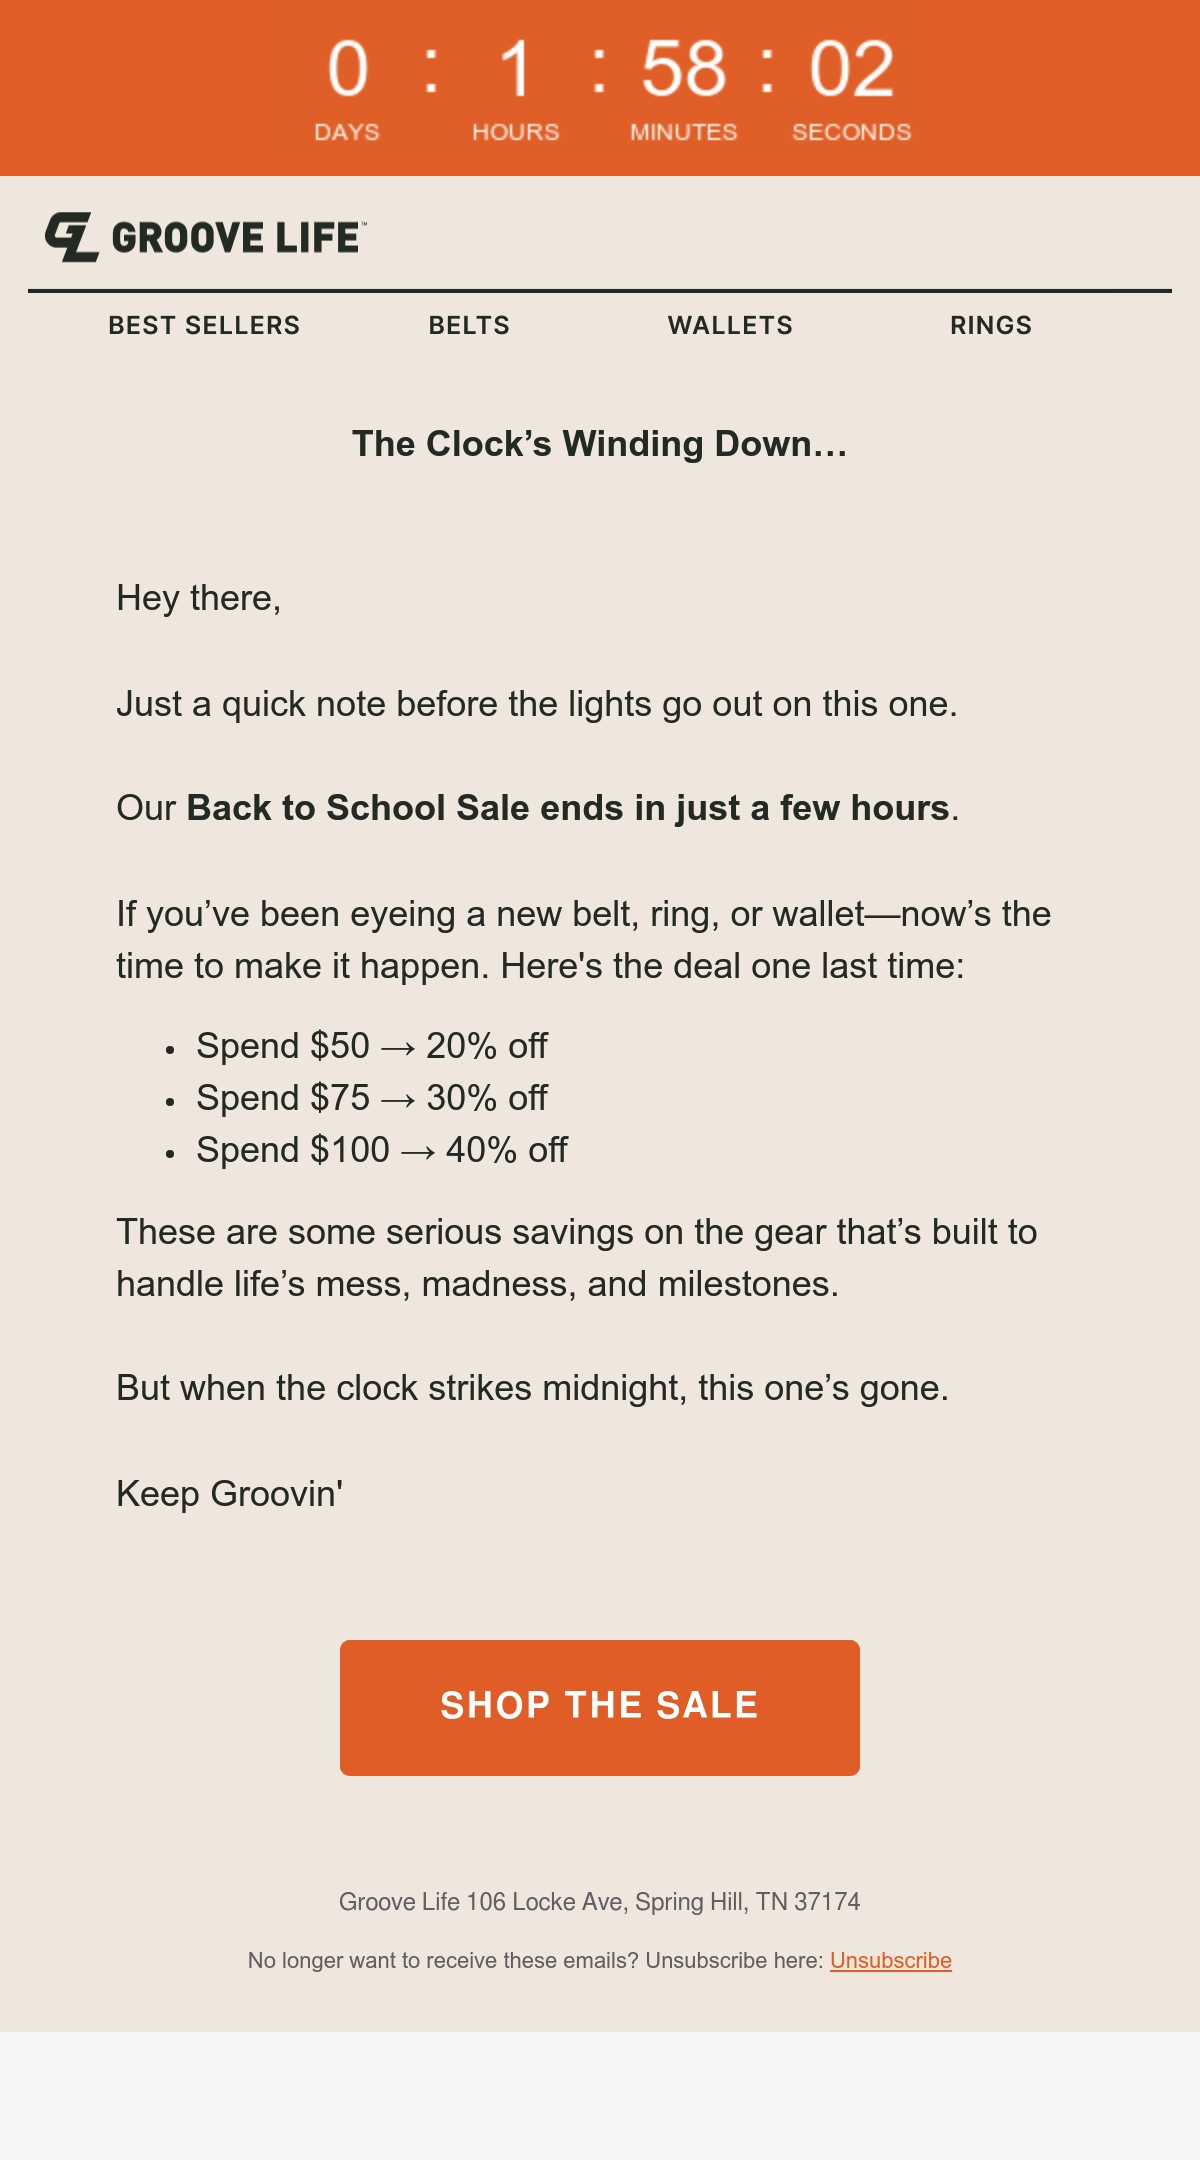Viewport: 1200px width, 2160px height.
Task: Click the Hey there greeting line
Action: coord(199,598)
